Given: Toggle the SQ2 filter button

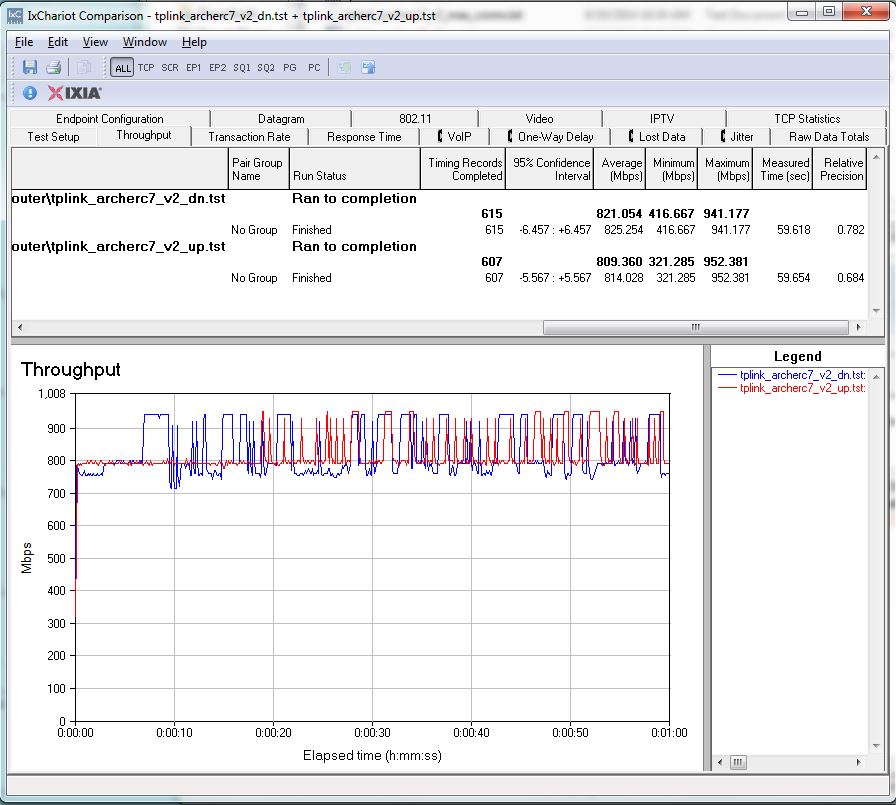Looking at the screenshot, I should [266, 67].
